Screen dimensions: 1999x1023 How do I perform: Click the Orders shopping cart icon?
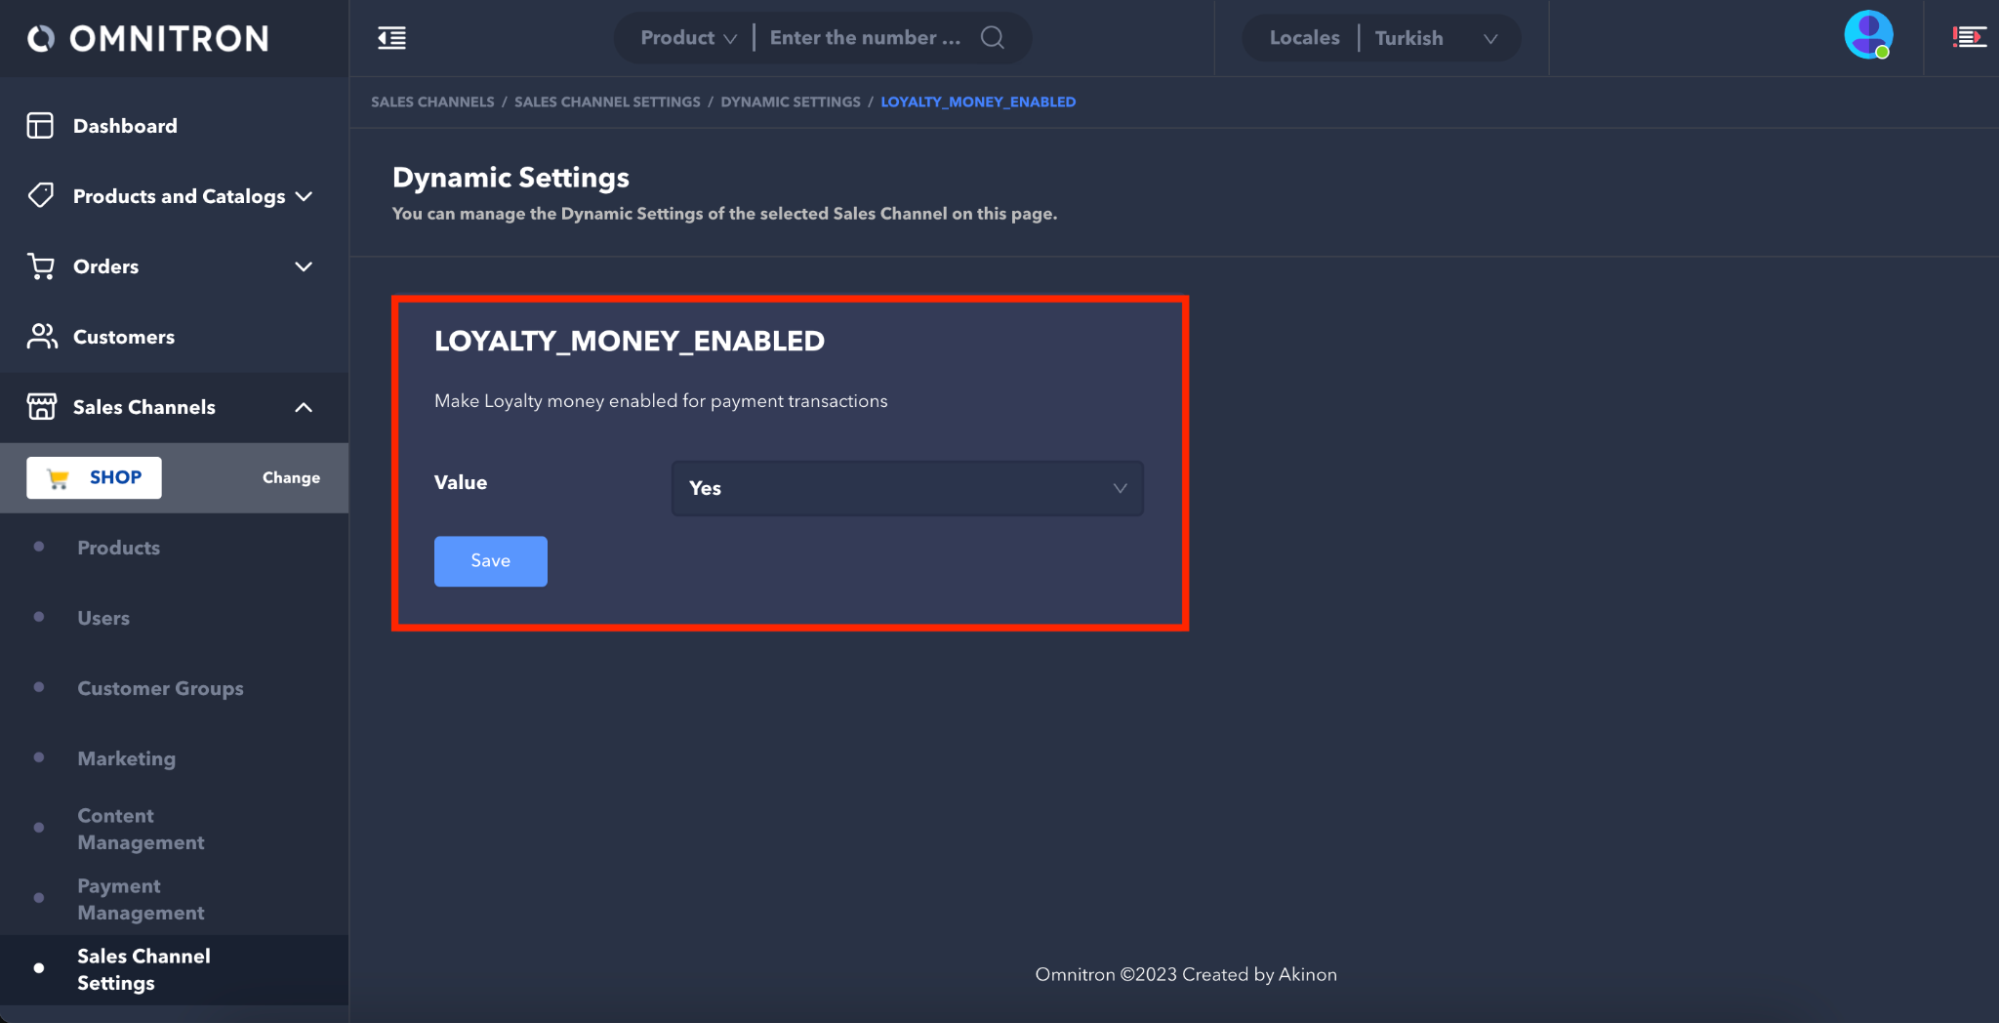click(41, 266)
